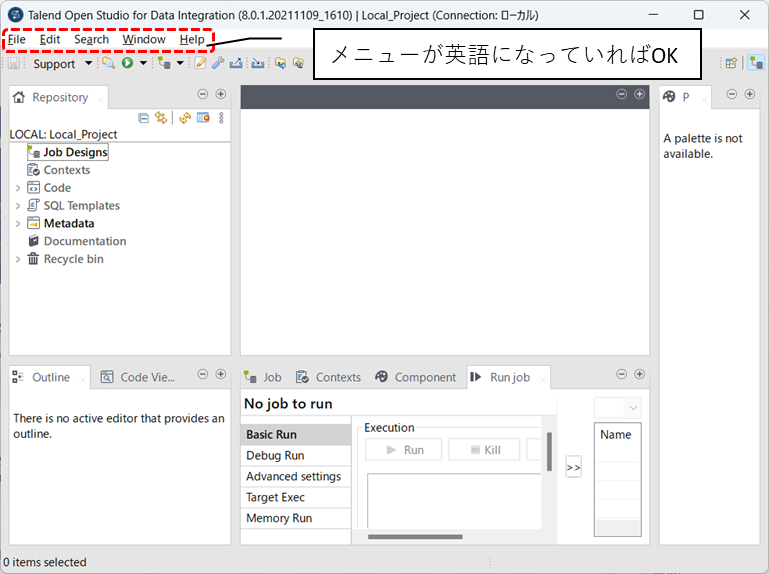
Task: Switch to the Contexts tab
Action: [329, 377]
